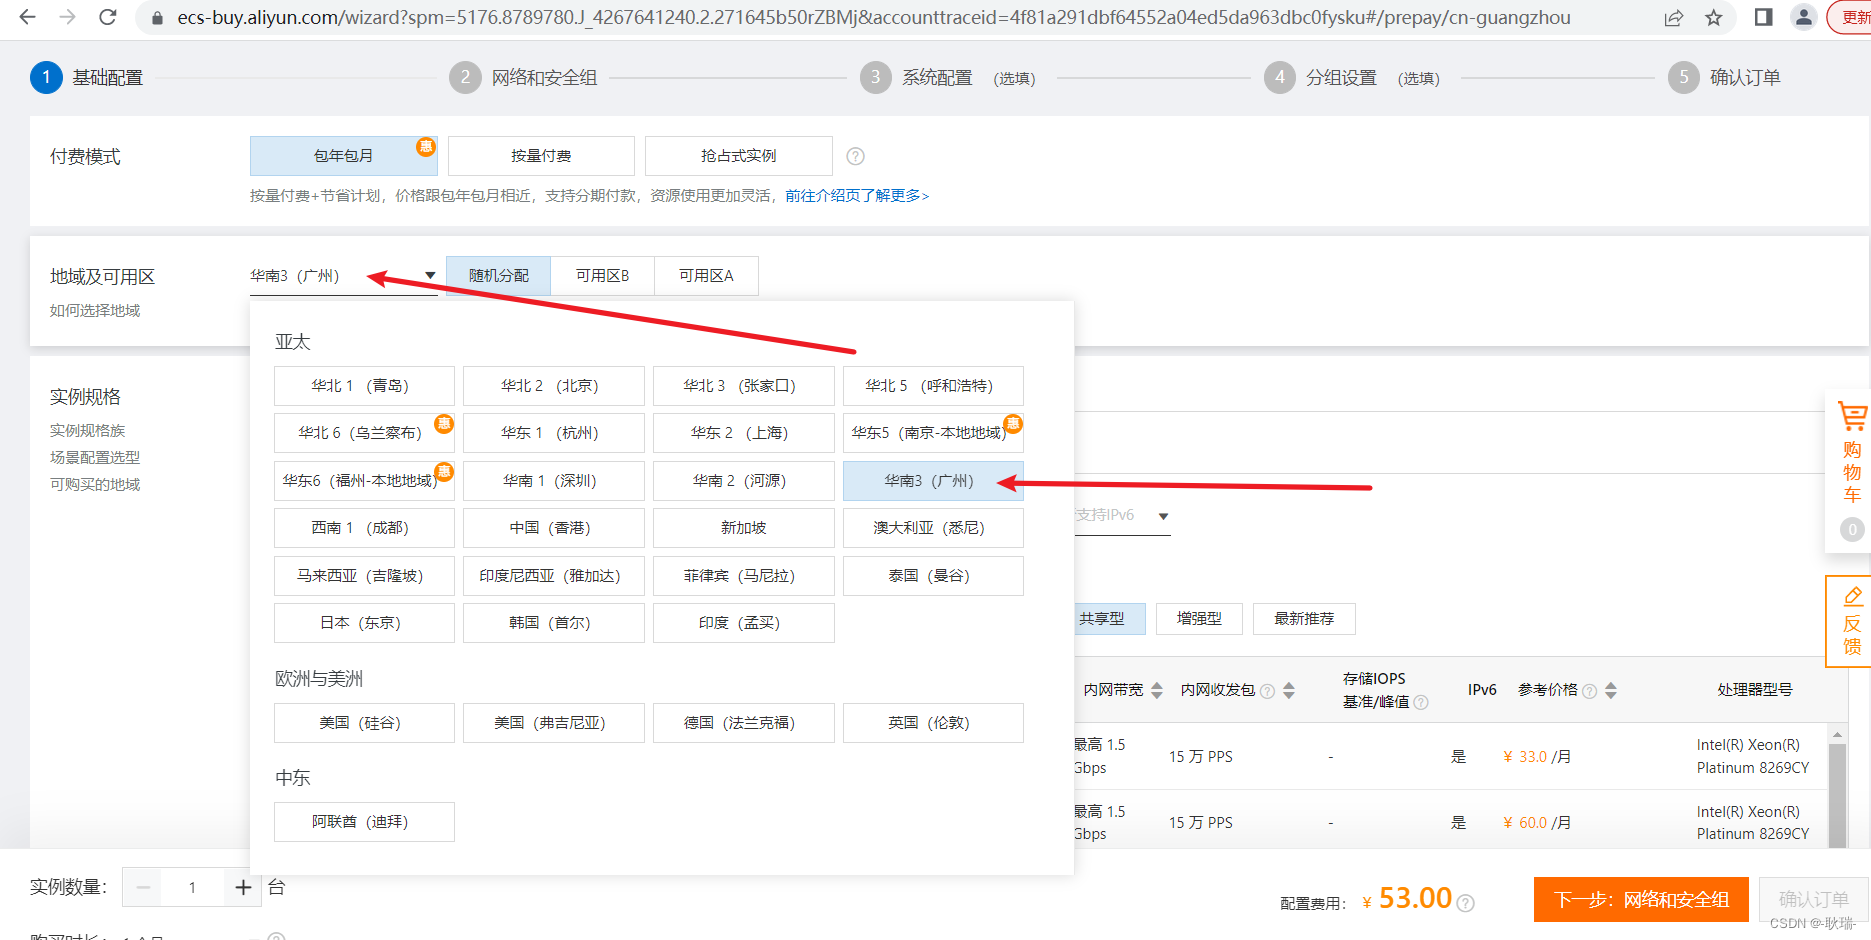Go to step 5 确认订单

coord(1724,77)
